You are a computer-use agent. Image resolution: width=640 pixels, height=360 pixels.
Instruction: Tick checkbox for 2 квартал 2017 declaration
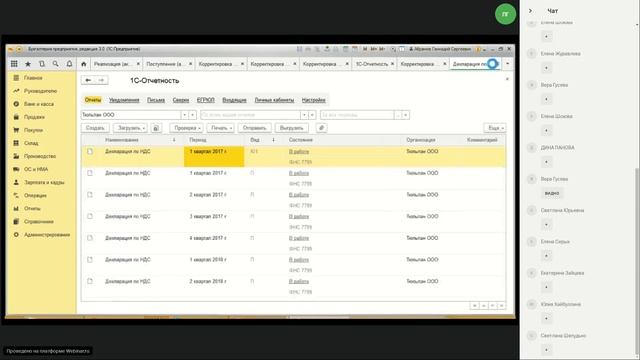(90, 195)
